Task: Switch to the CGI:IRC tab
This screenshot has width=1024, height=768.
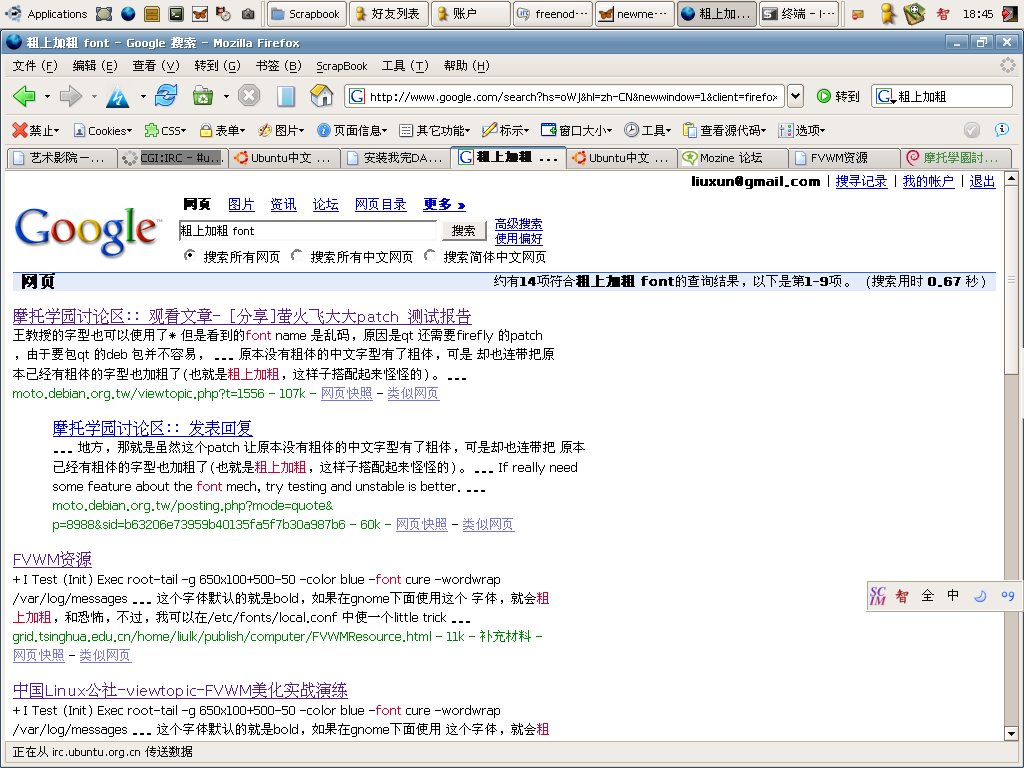Action: point(173,158)
